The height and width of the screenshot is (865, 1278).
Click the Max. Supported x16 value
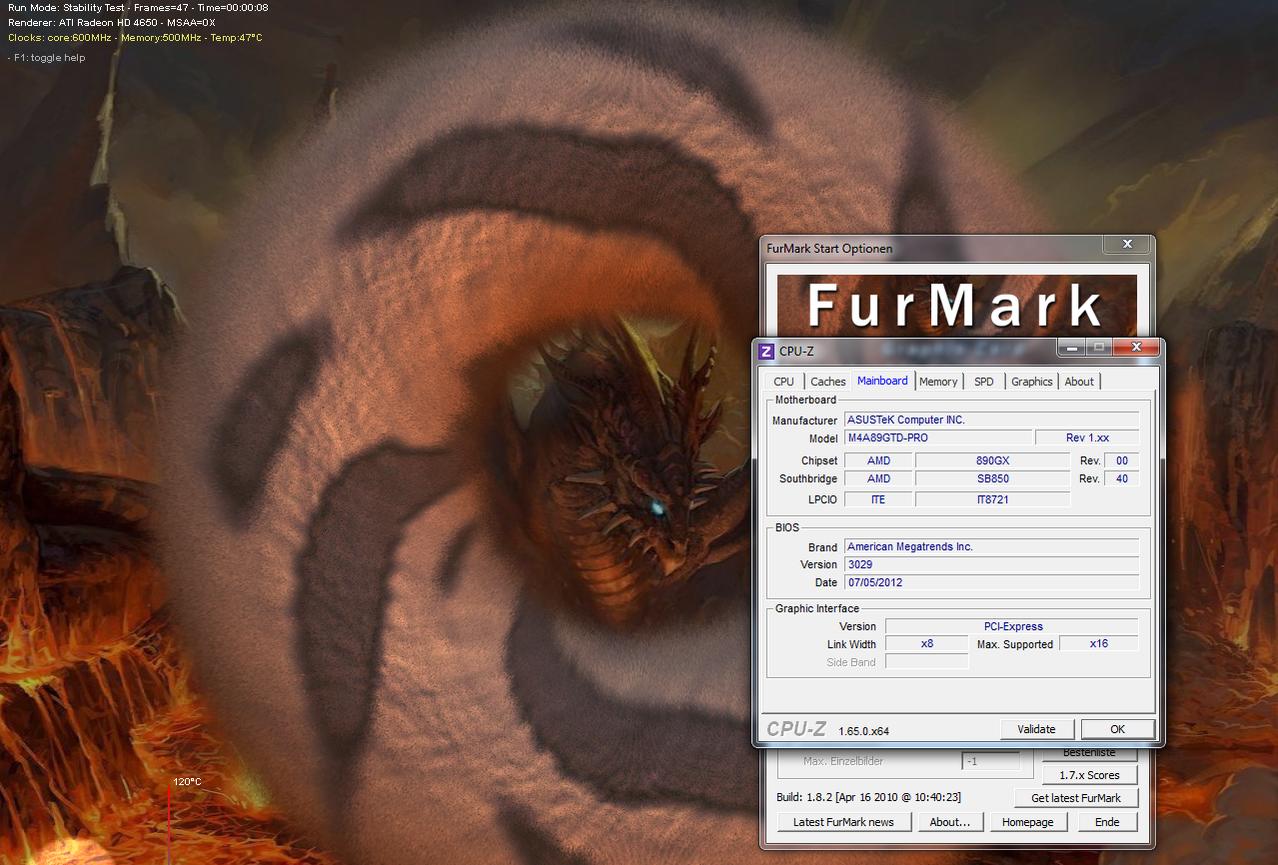pos(1099,644)
